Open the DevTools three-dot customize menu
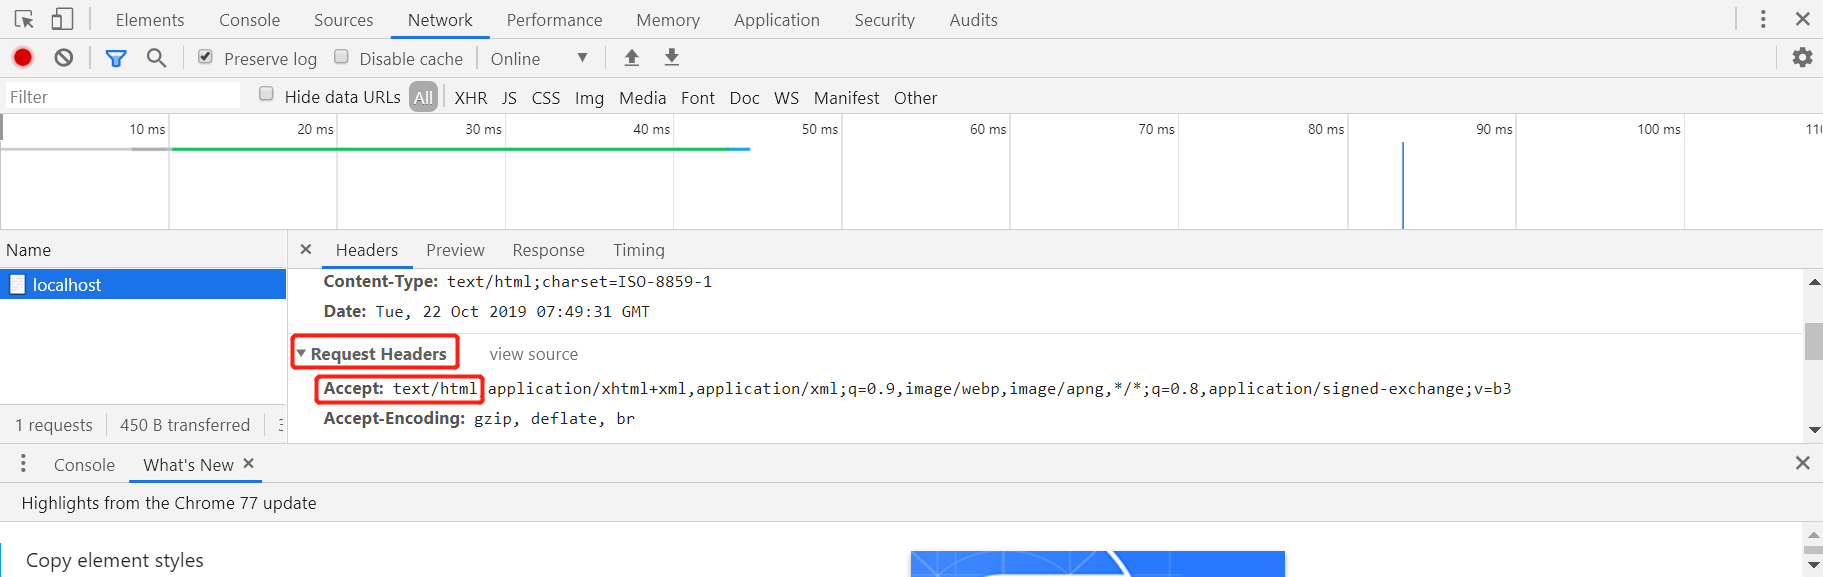1823x577 pixels. [1763, 19]
